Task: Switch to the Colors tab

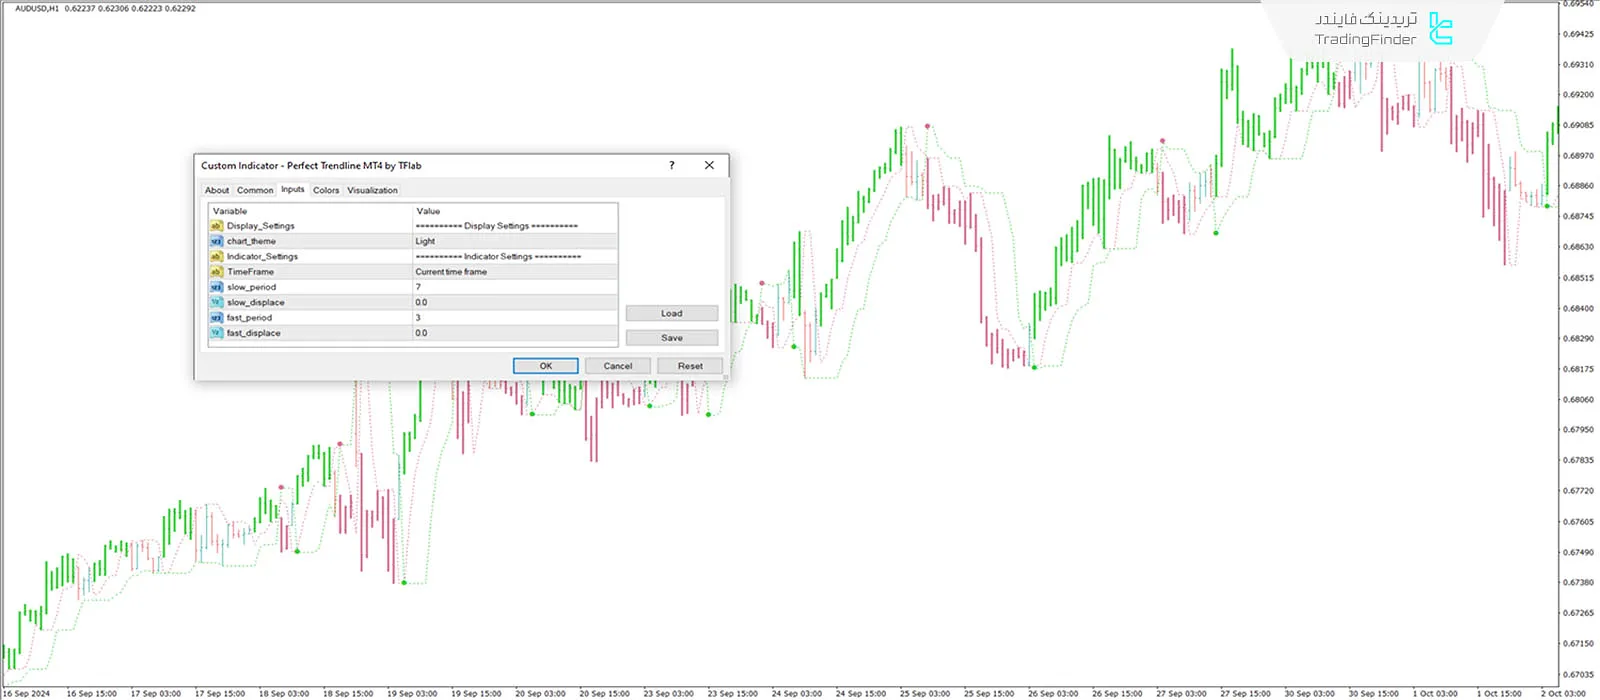Action: pos(326,190)
